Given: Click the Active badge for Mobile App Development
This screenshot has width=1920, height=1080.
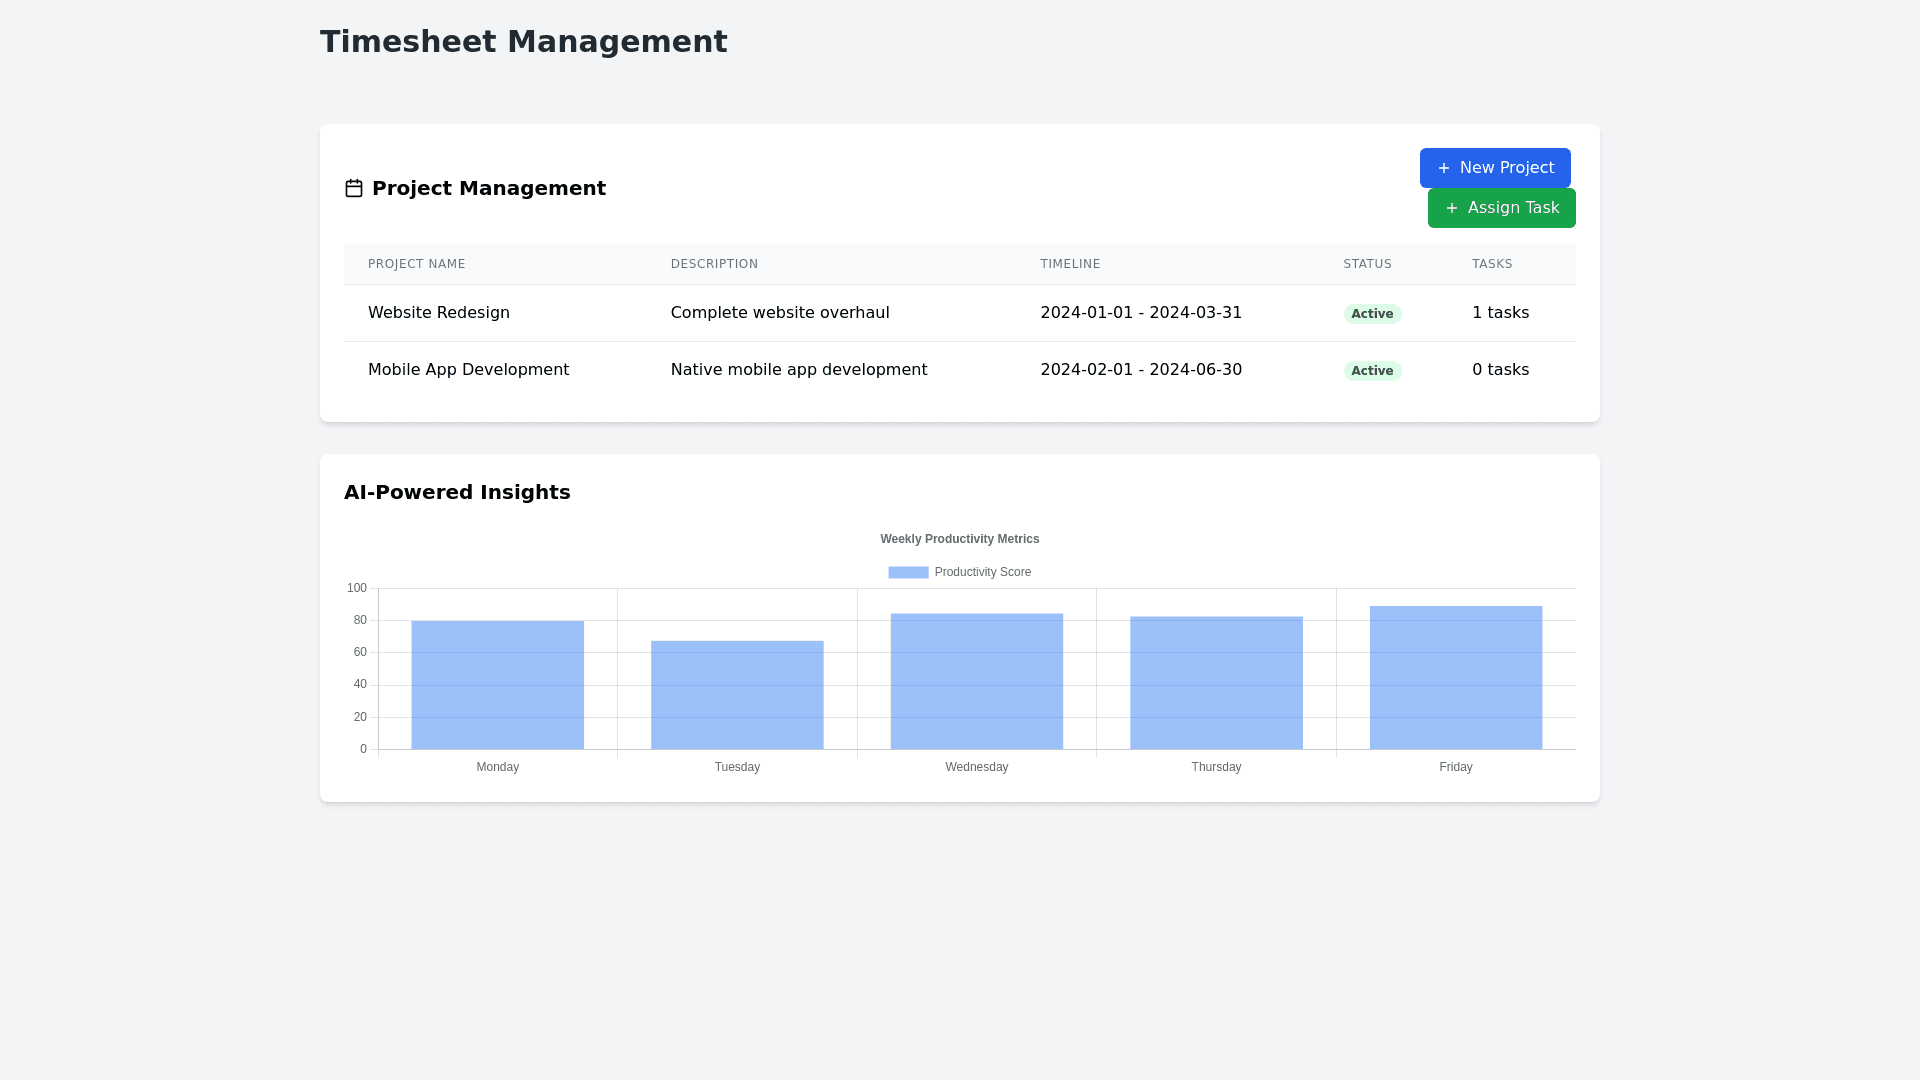Looking at the screenshot, I should 1371,371.
